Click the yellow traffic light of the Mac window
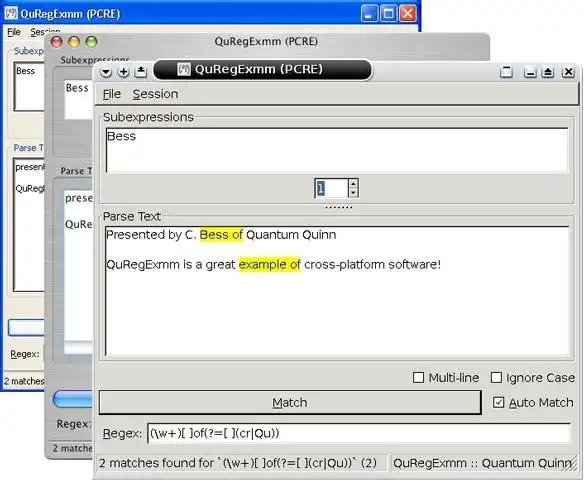584x480 pixels. (74, 42)
